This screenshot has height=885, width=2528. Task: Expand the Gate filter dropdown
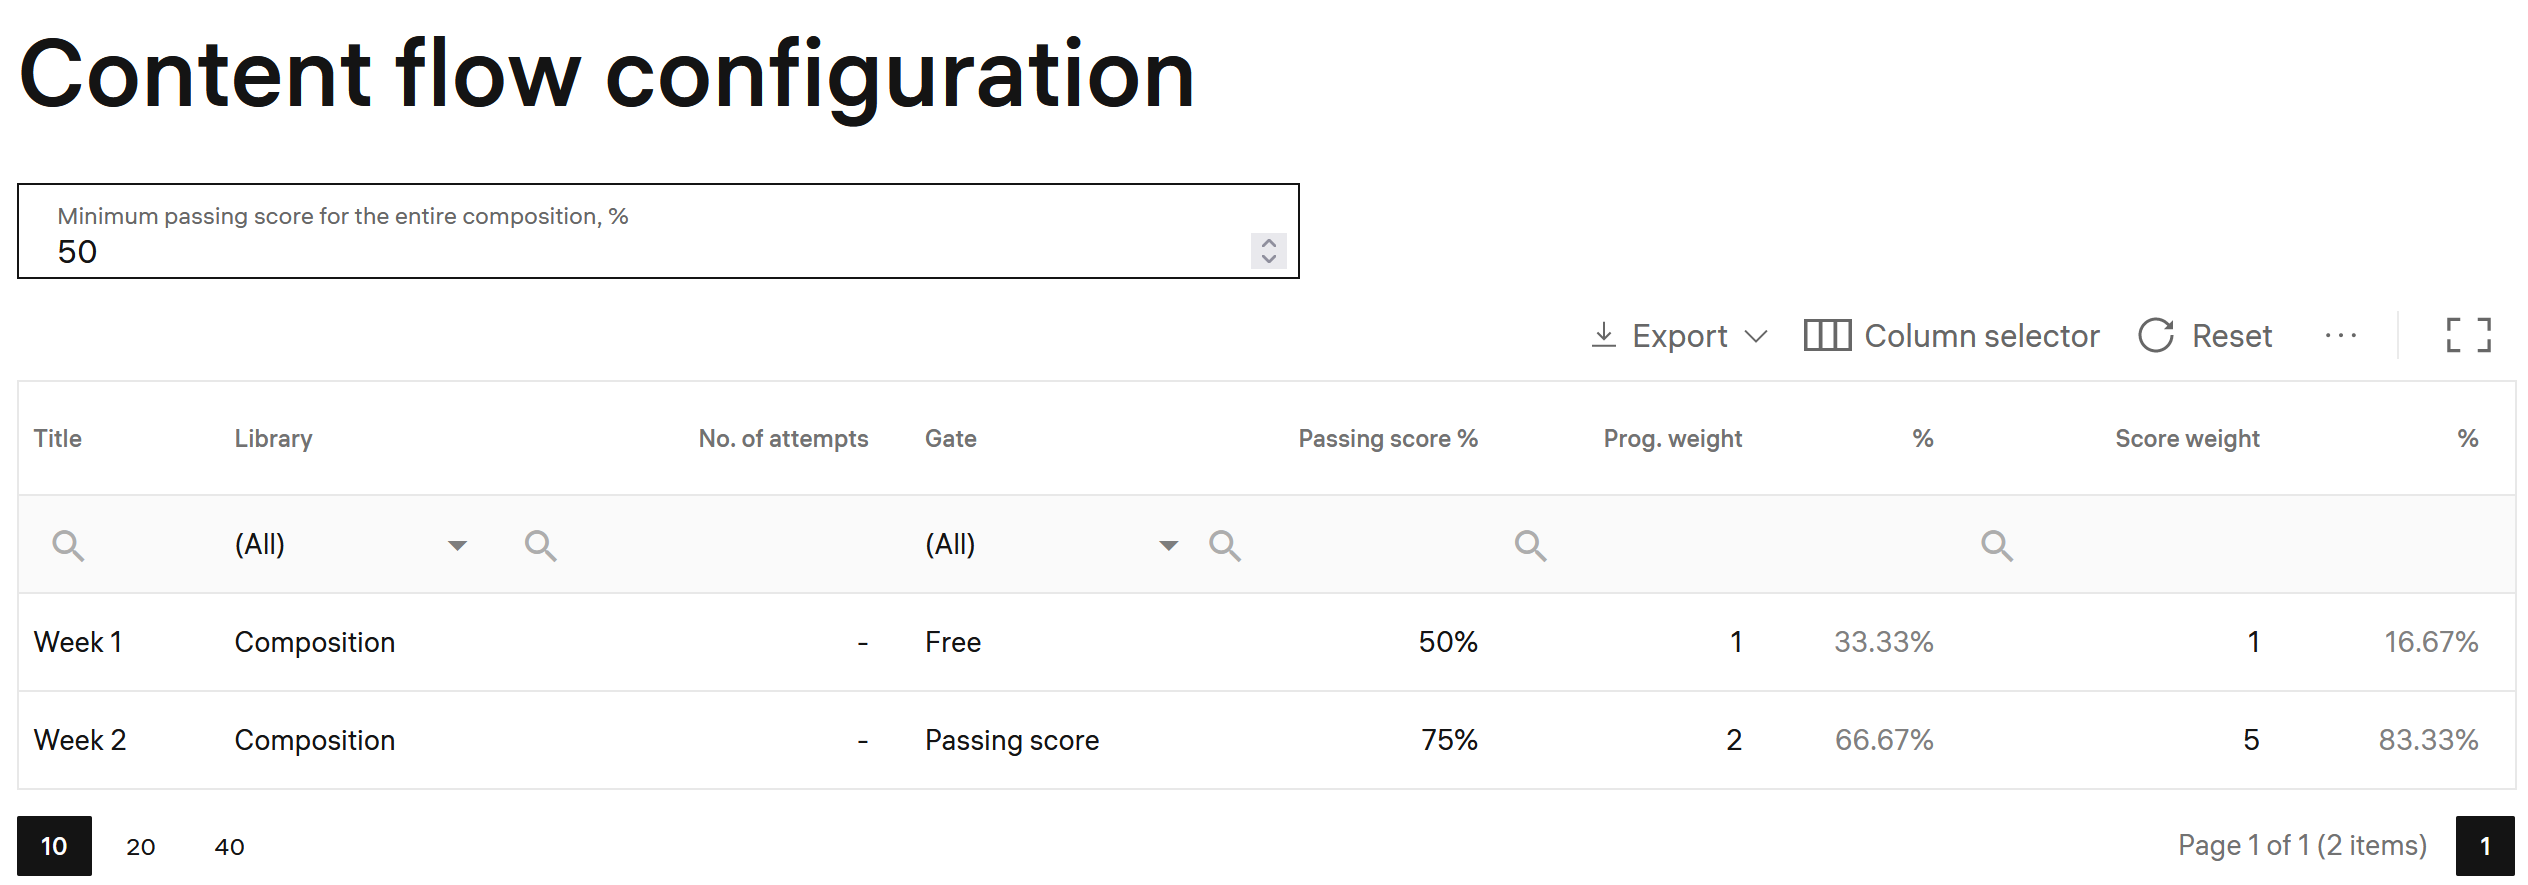(x=1168, y=545)
